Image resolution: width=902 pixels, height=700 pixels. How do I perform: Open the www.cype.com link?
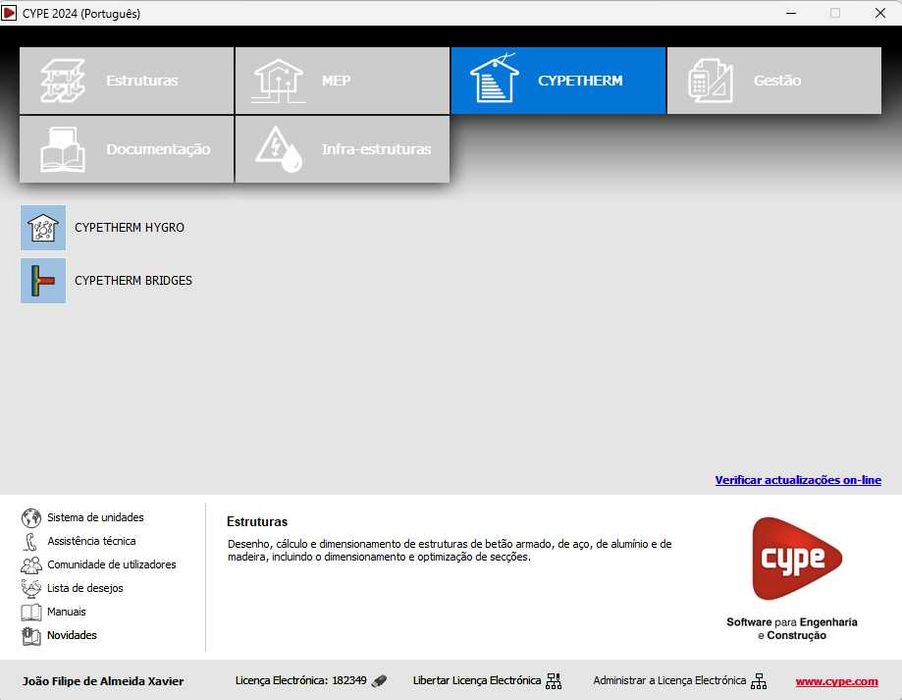pos(837,682)
